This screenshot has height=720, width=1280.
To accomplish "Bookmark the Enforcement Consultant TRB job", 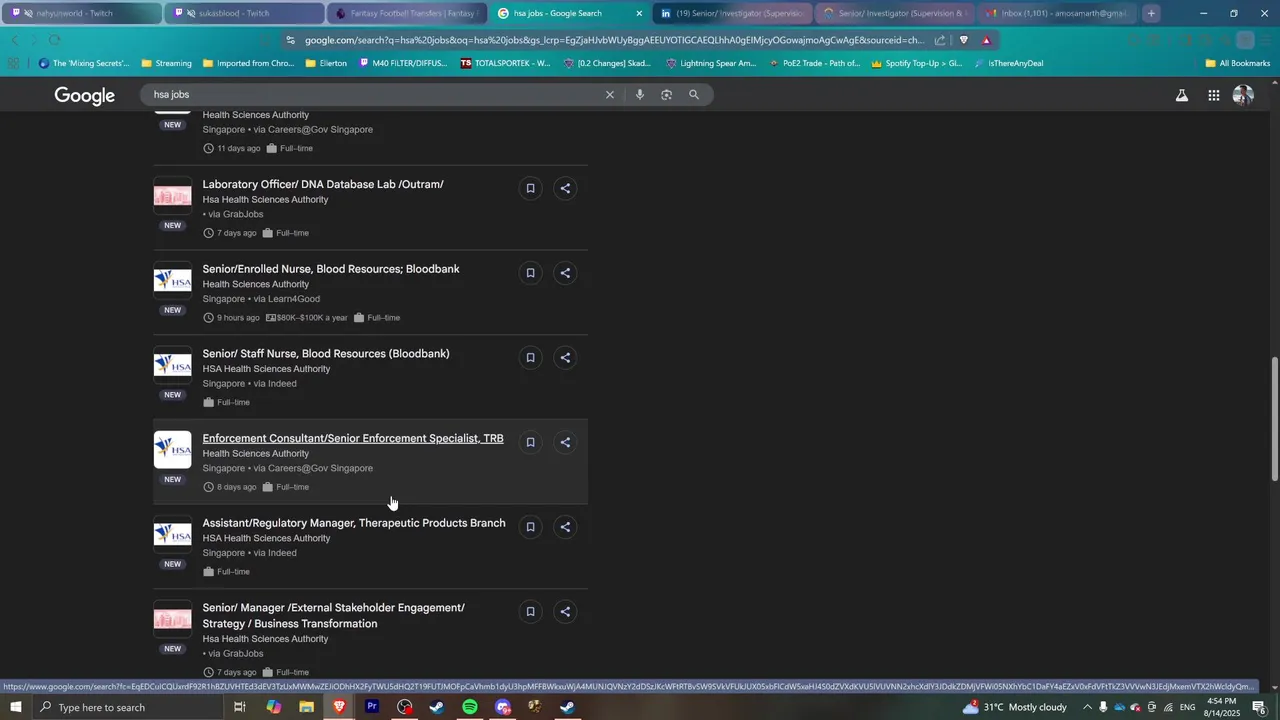I will point(530,442).
